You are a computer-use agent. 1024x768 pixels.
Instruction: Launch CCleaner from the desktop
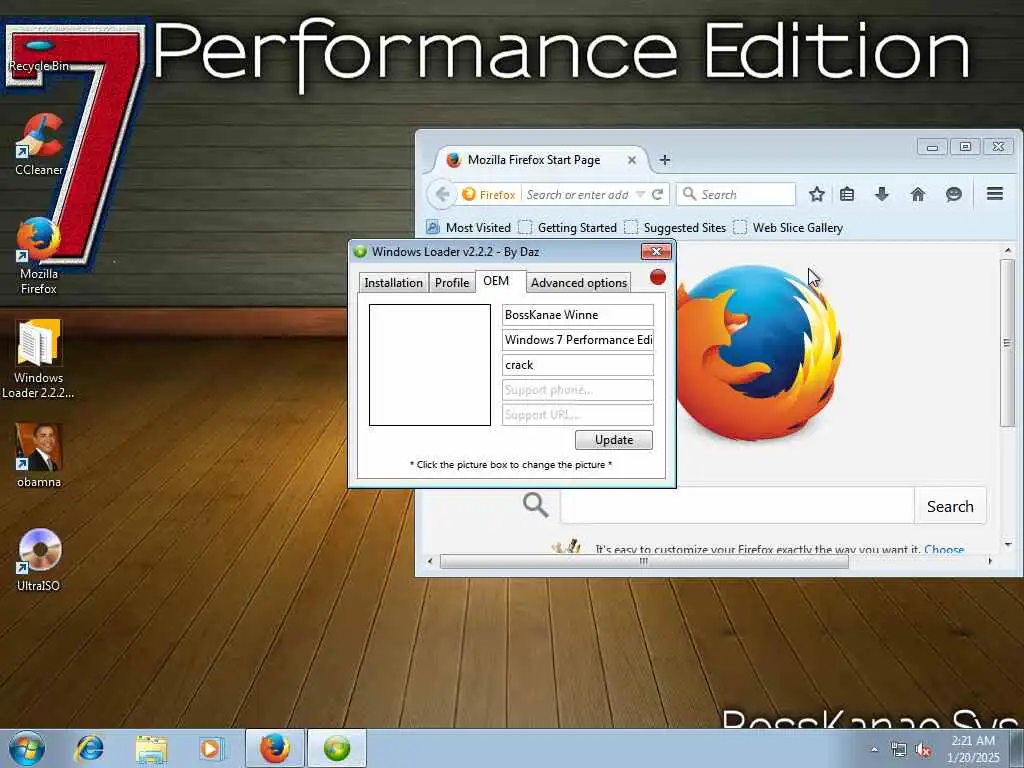point(39,144)
